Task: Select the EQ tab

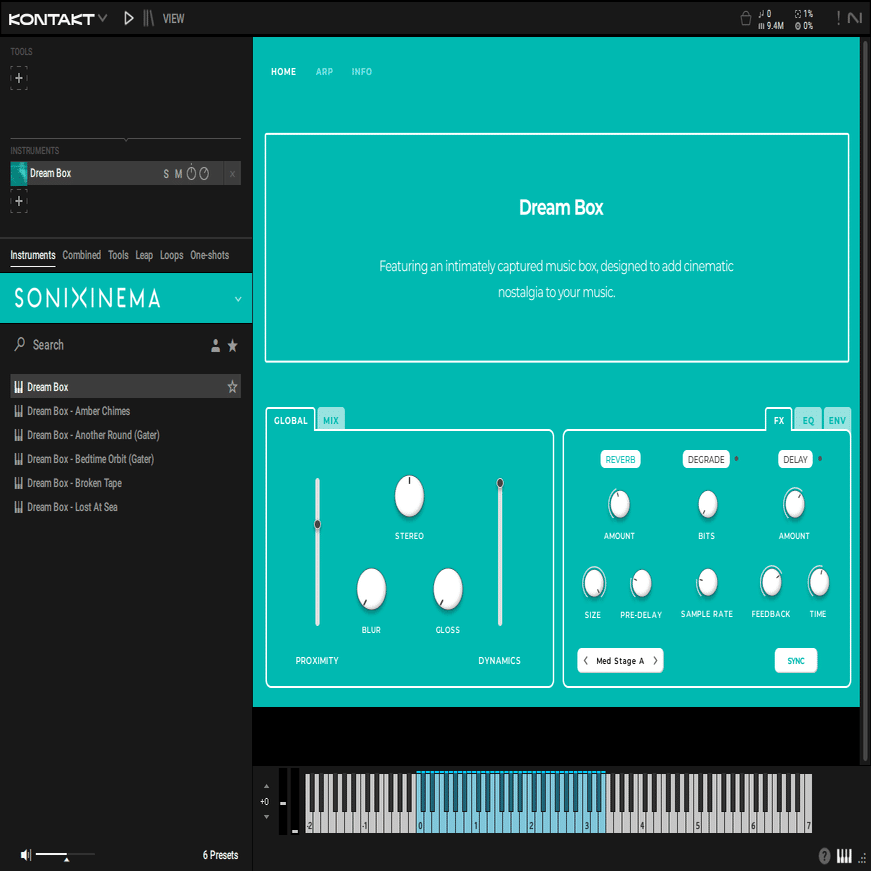Action: point(808,420)
